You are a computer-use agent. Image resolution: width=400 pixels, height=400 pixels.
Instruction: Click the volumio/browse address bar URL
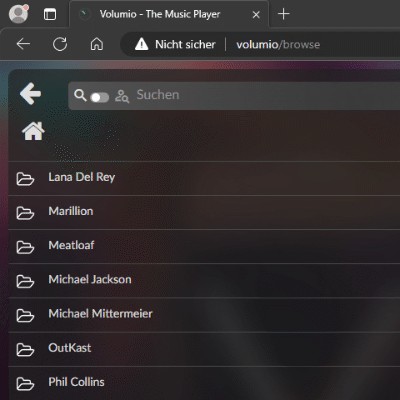click(278, 45)
